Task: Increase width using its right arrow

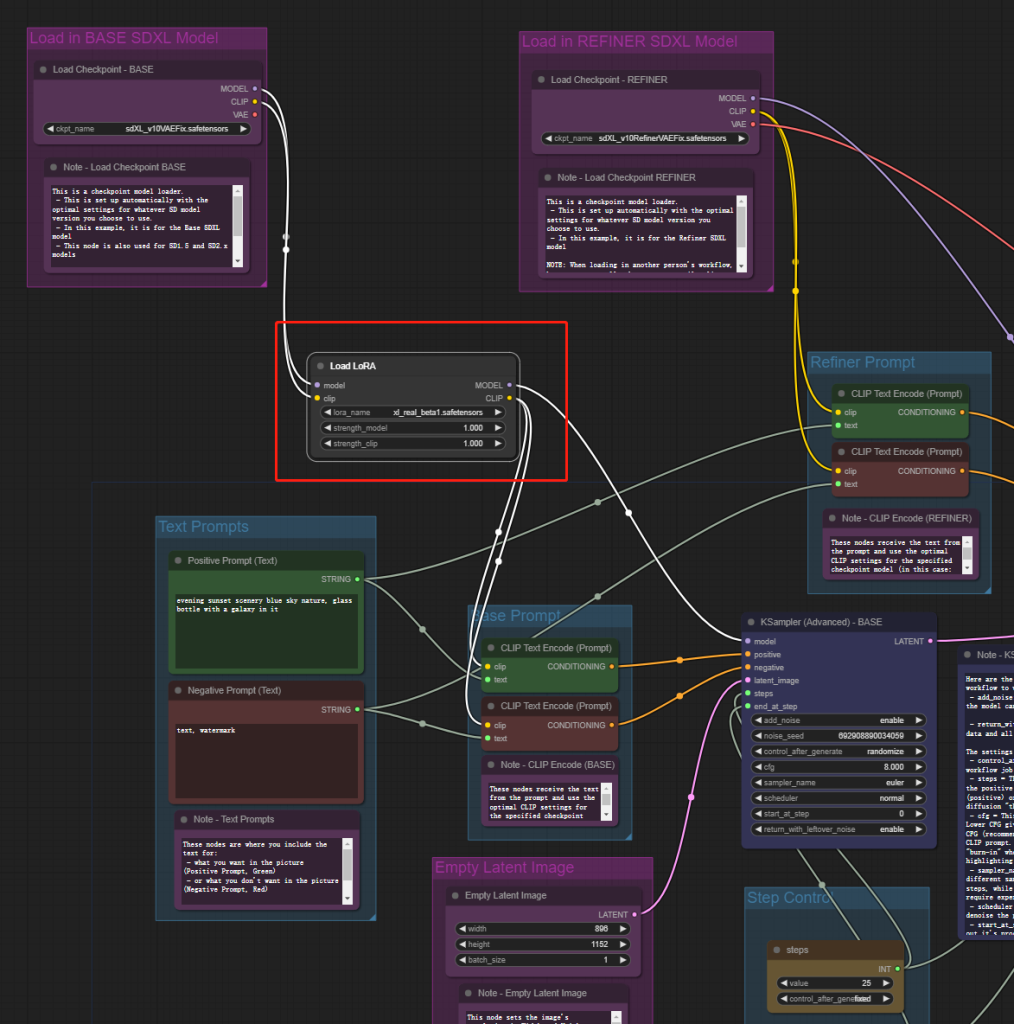Action: point(623,929)
